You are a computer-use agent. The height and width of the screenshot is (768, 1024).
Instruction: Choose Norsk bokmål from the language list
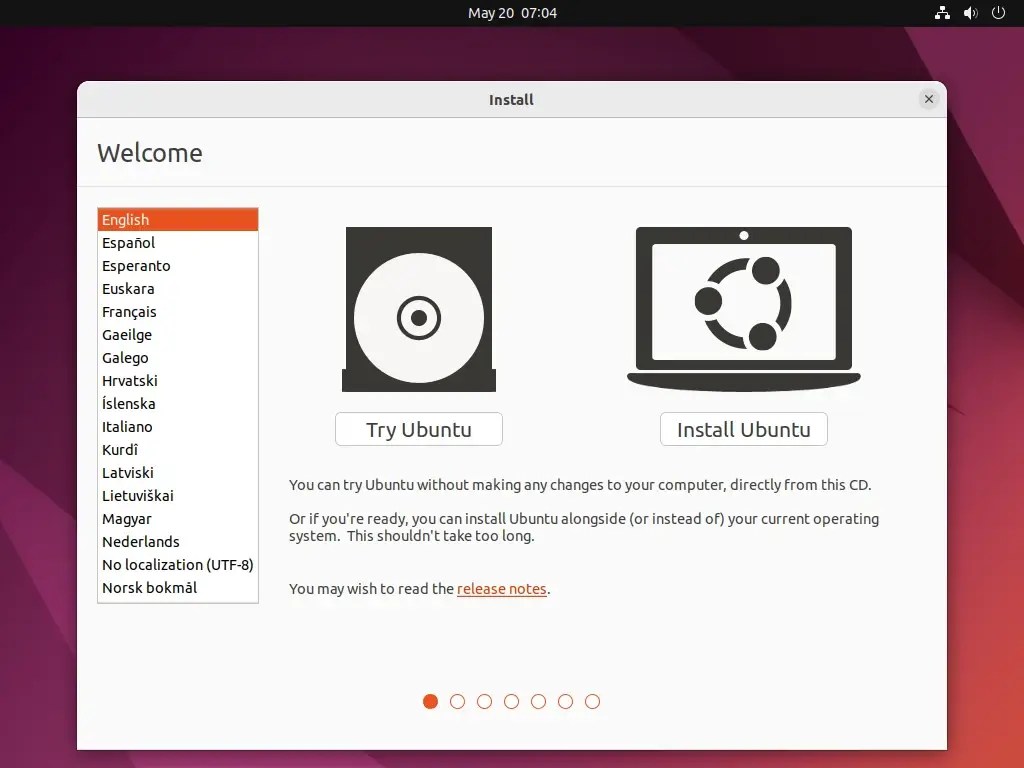click(178, 587)
